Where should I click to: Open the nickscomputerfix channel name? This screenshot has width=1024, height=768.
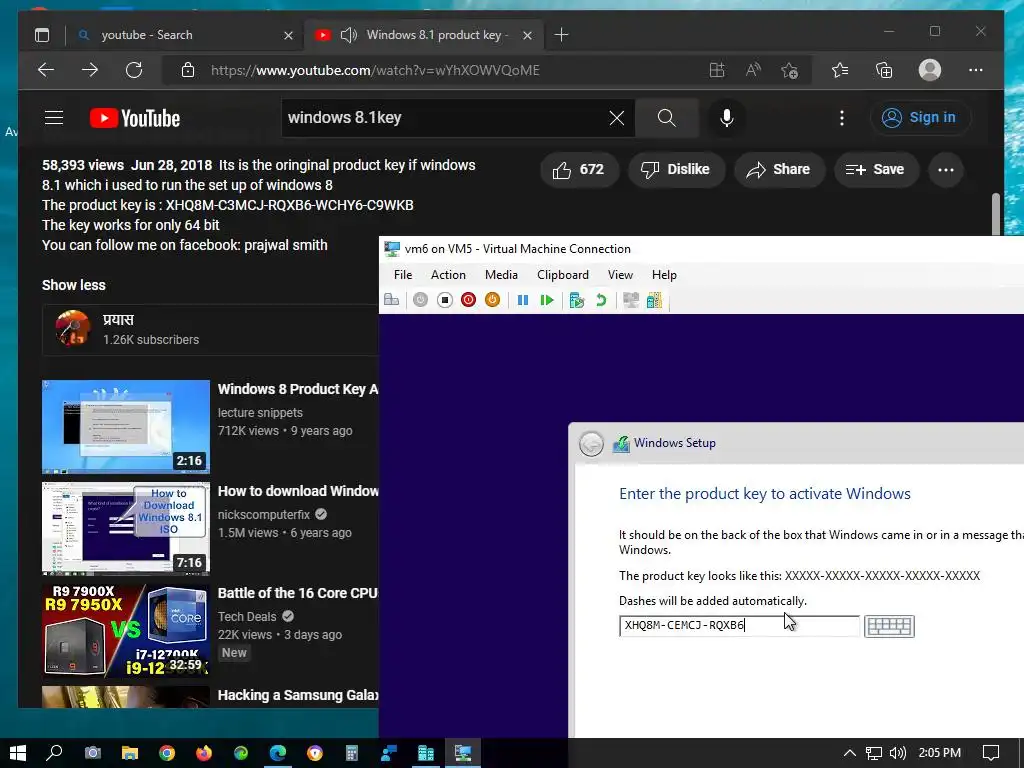coord(264,515)
